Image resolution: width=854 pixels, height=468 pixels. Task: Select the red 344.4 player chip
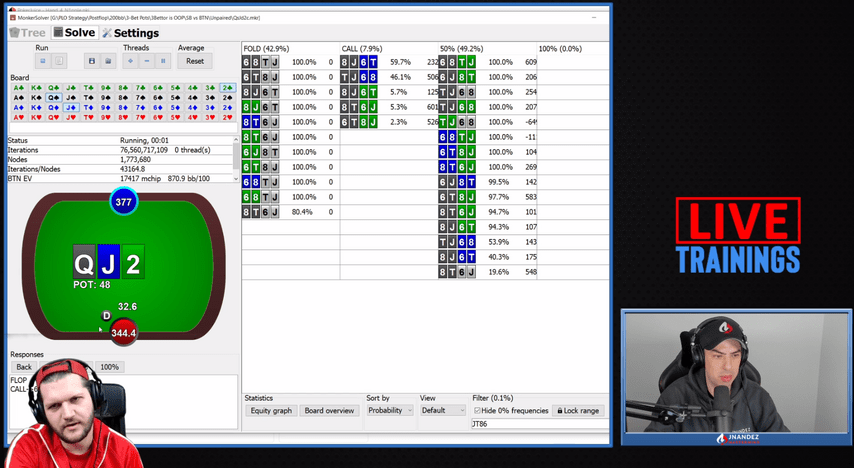point(124,333)
